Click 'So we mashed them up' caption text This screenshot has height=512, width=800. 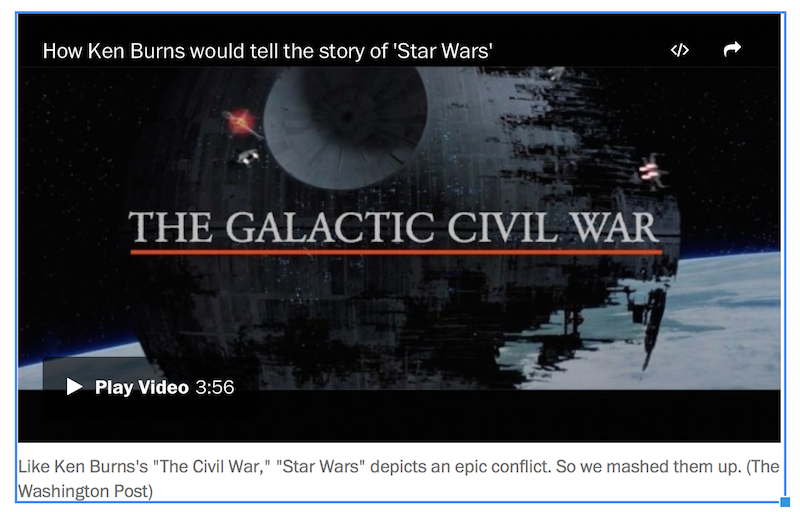coord(648,467)
